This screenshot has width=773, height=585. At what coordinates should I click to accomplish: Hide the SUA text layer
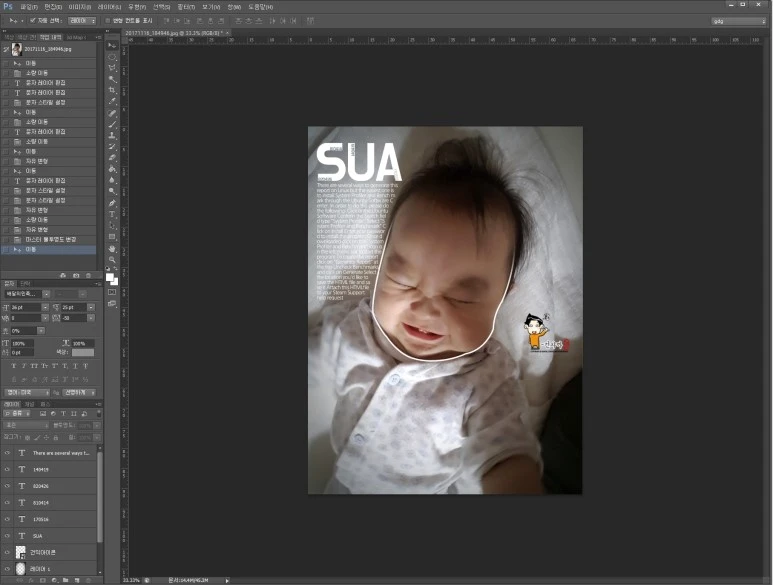[7, 536]
